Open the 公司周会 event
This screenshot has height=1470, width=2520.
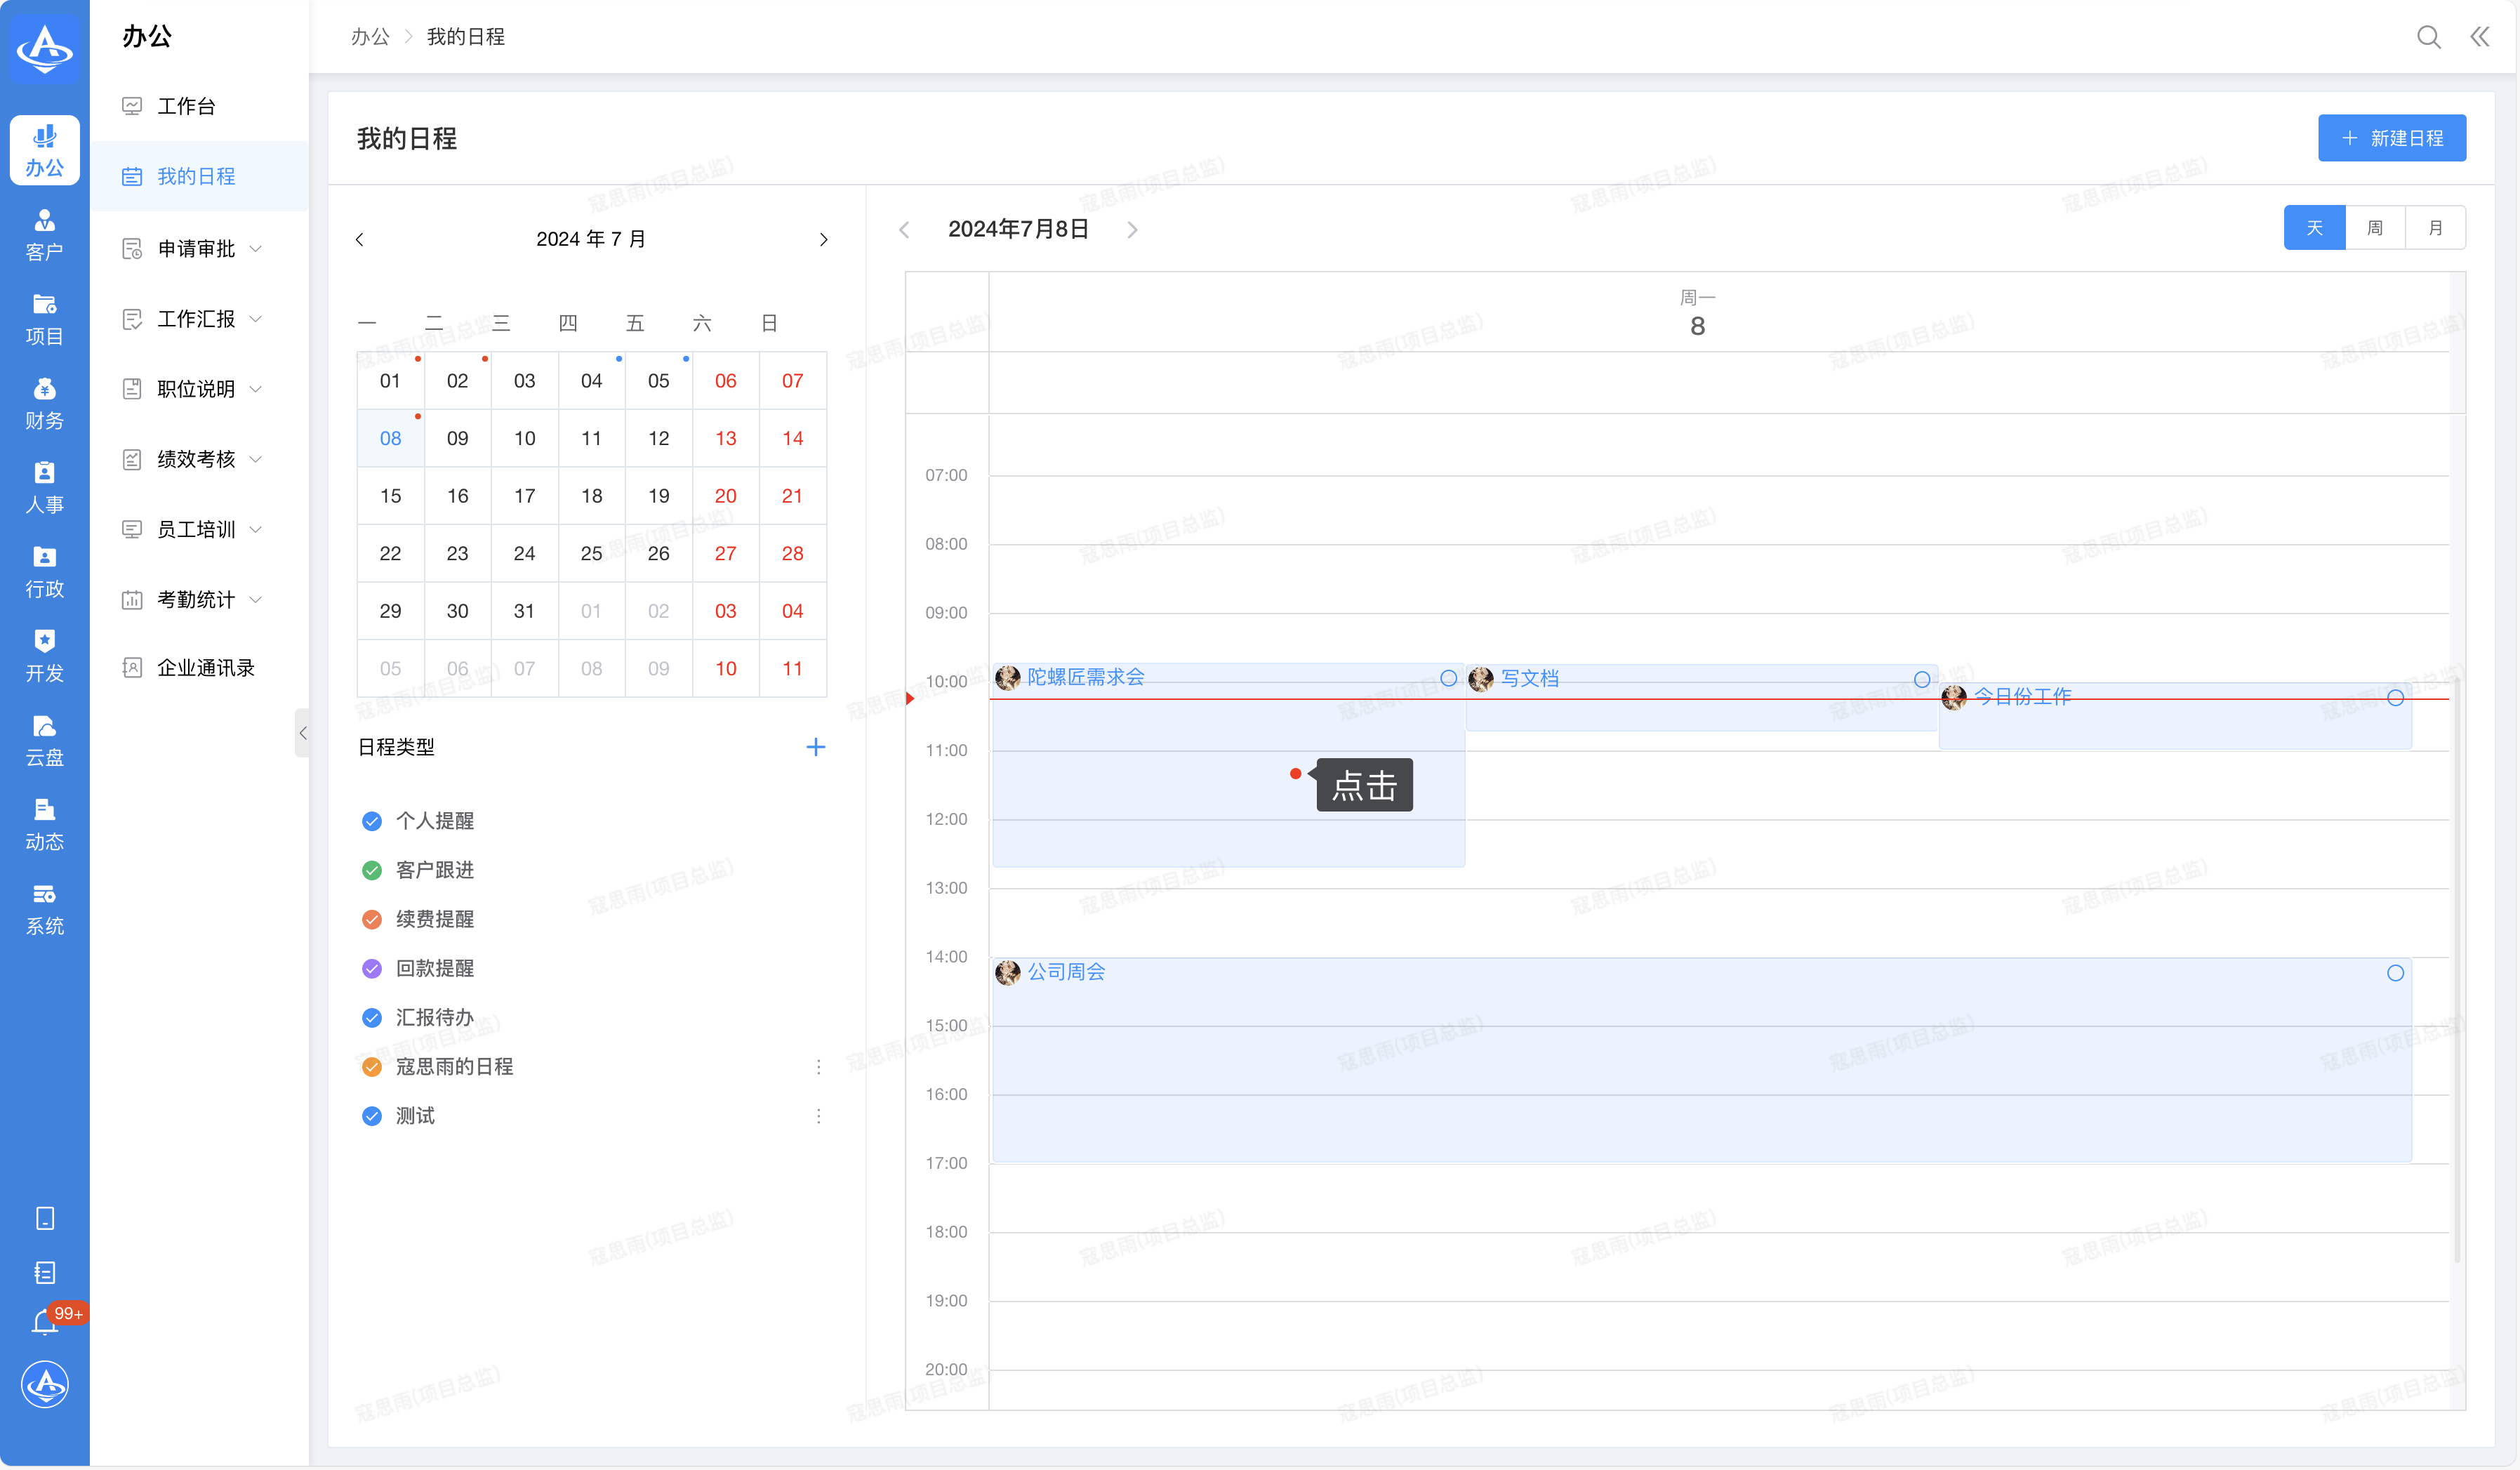(x=1066, y=972)
